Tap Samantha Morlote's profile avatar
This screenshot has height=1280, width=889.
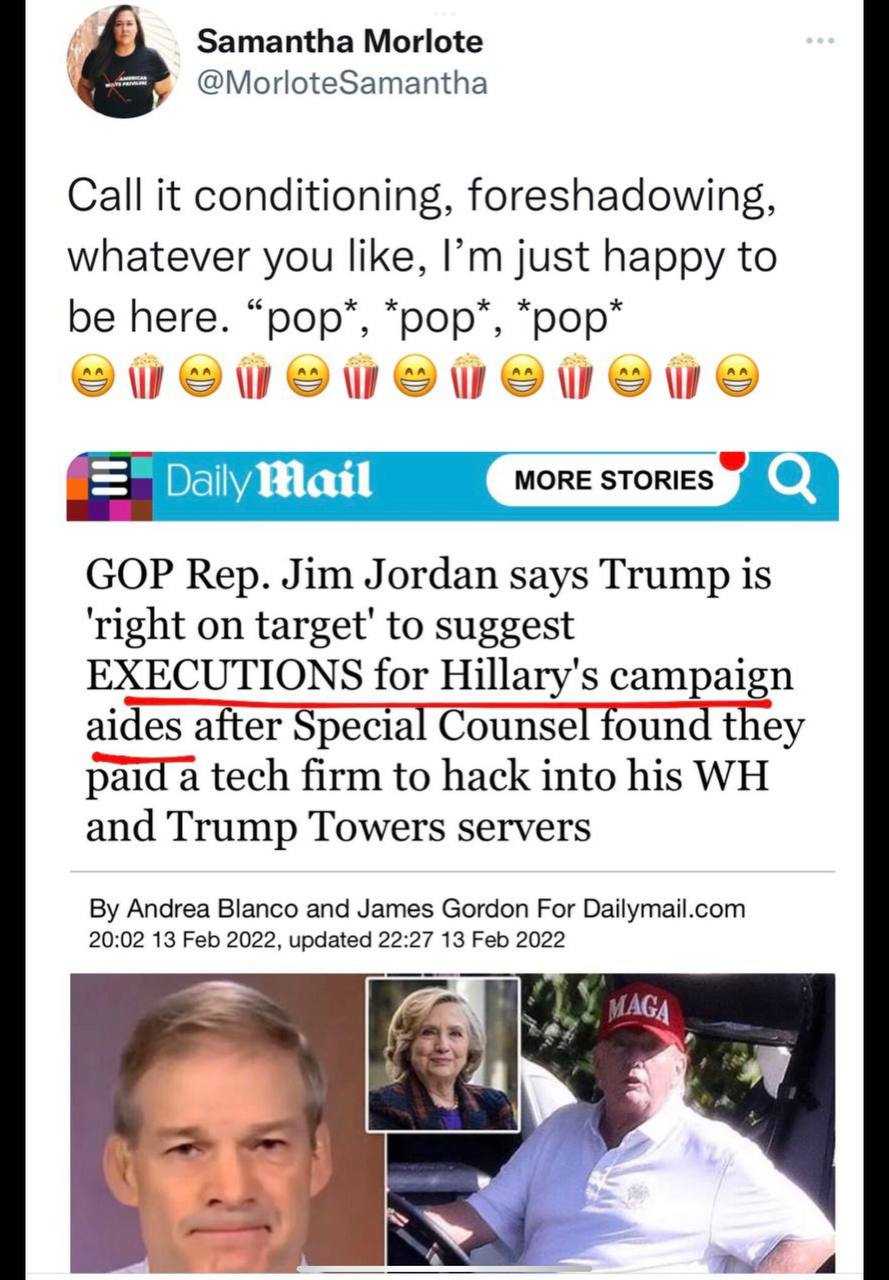(x=123, y=61)
